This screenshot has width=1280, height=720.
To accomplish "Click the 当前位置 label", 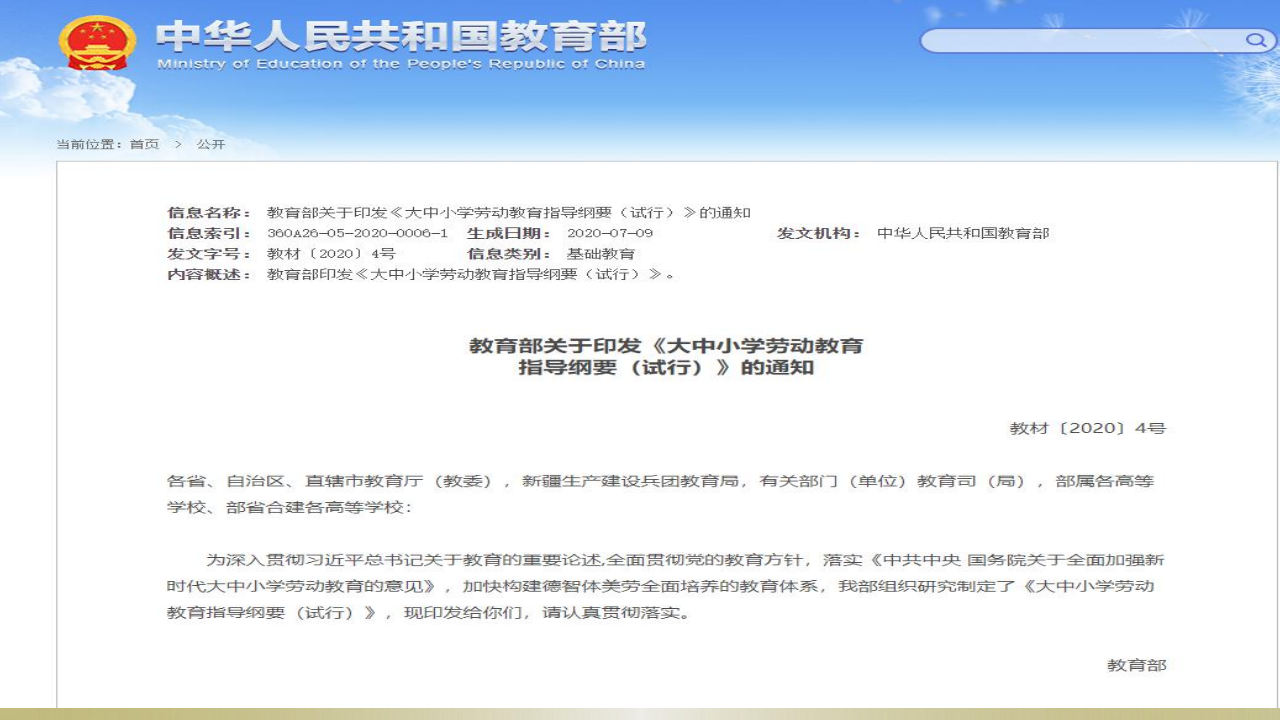I will point(89,144).
